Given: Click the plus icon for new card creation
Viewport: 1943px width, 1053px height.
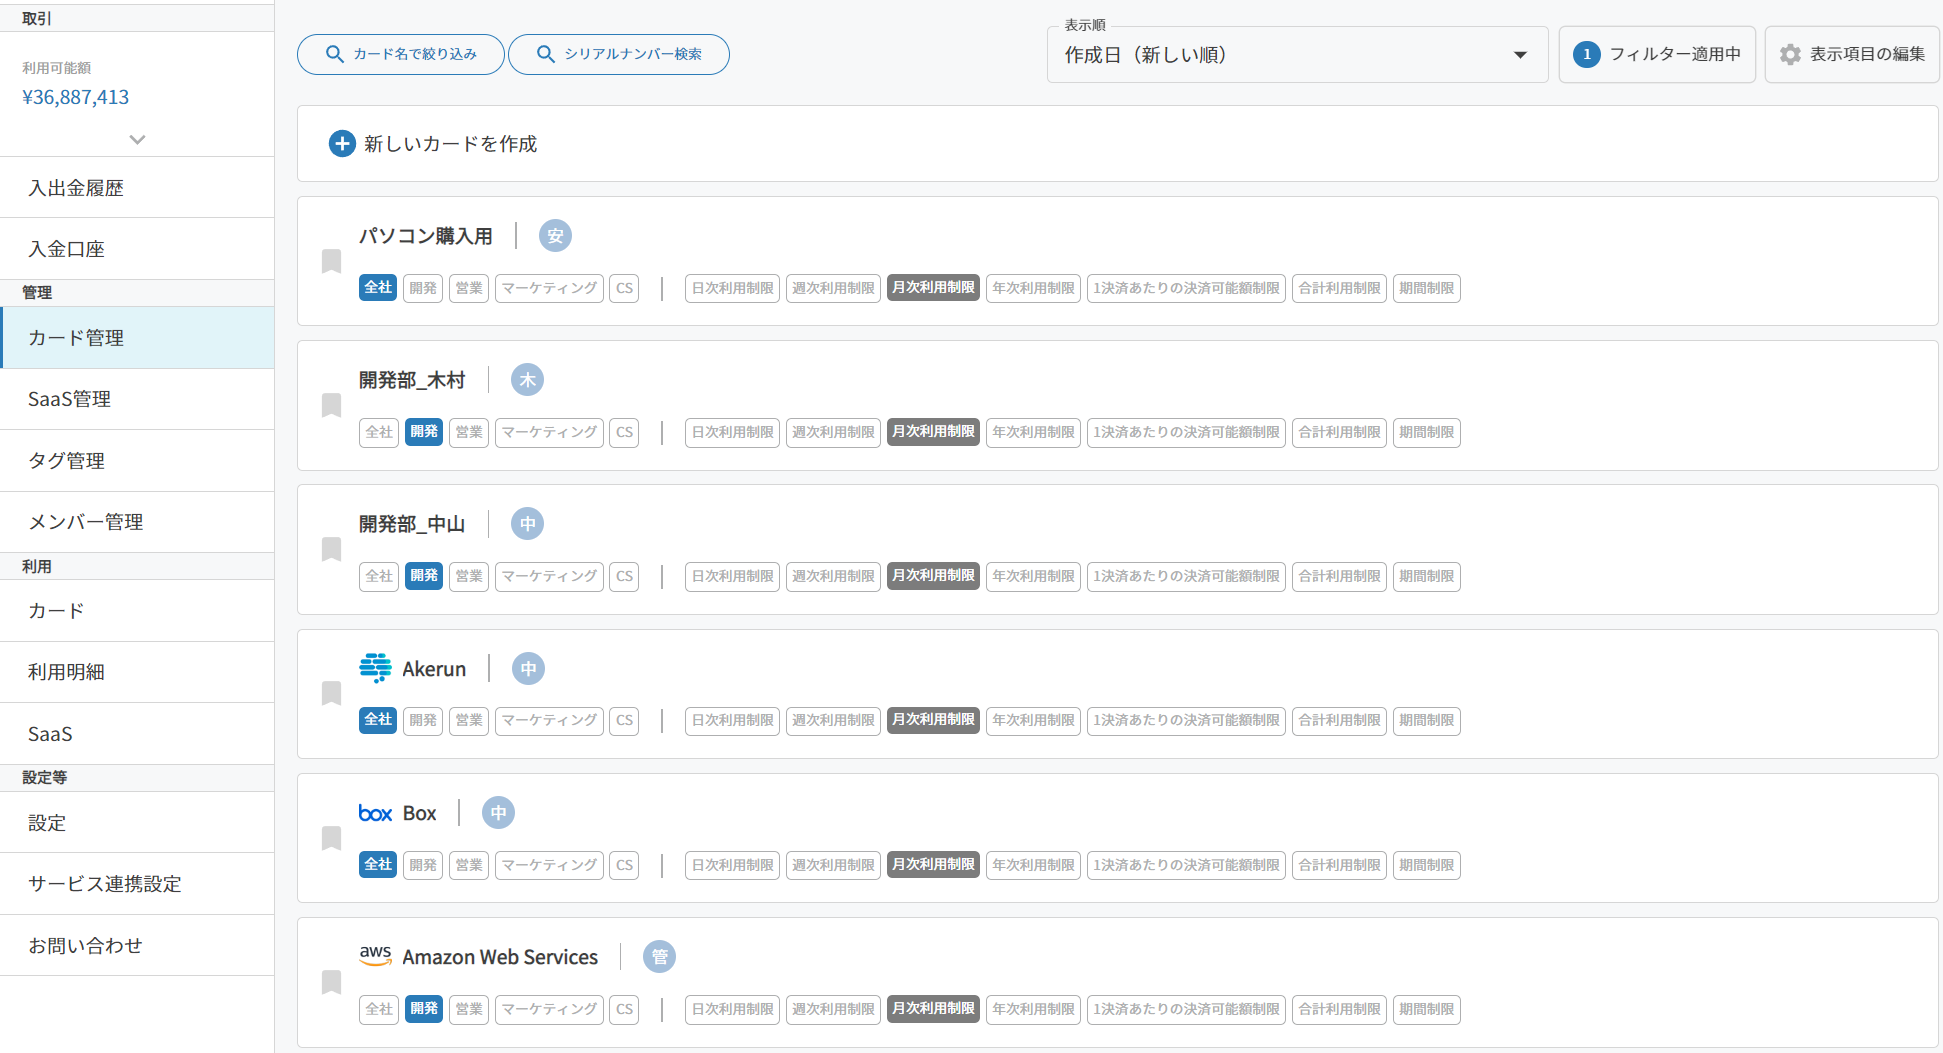Looking at the screenshot, I should click(x=342, y=143).
